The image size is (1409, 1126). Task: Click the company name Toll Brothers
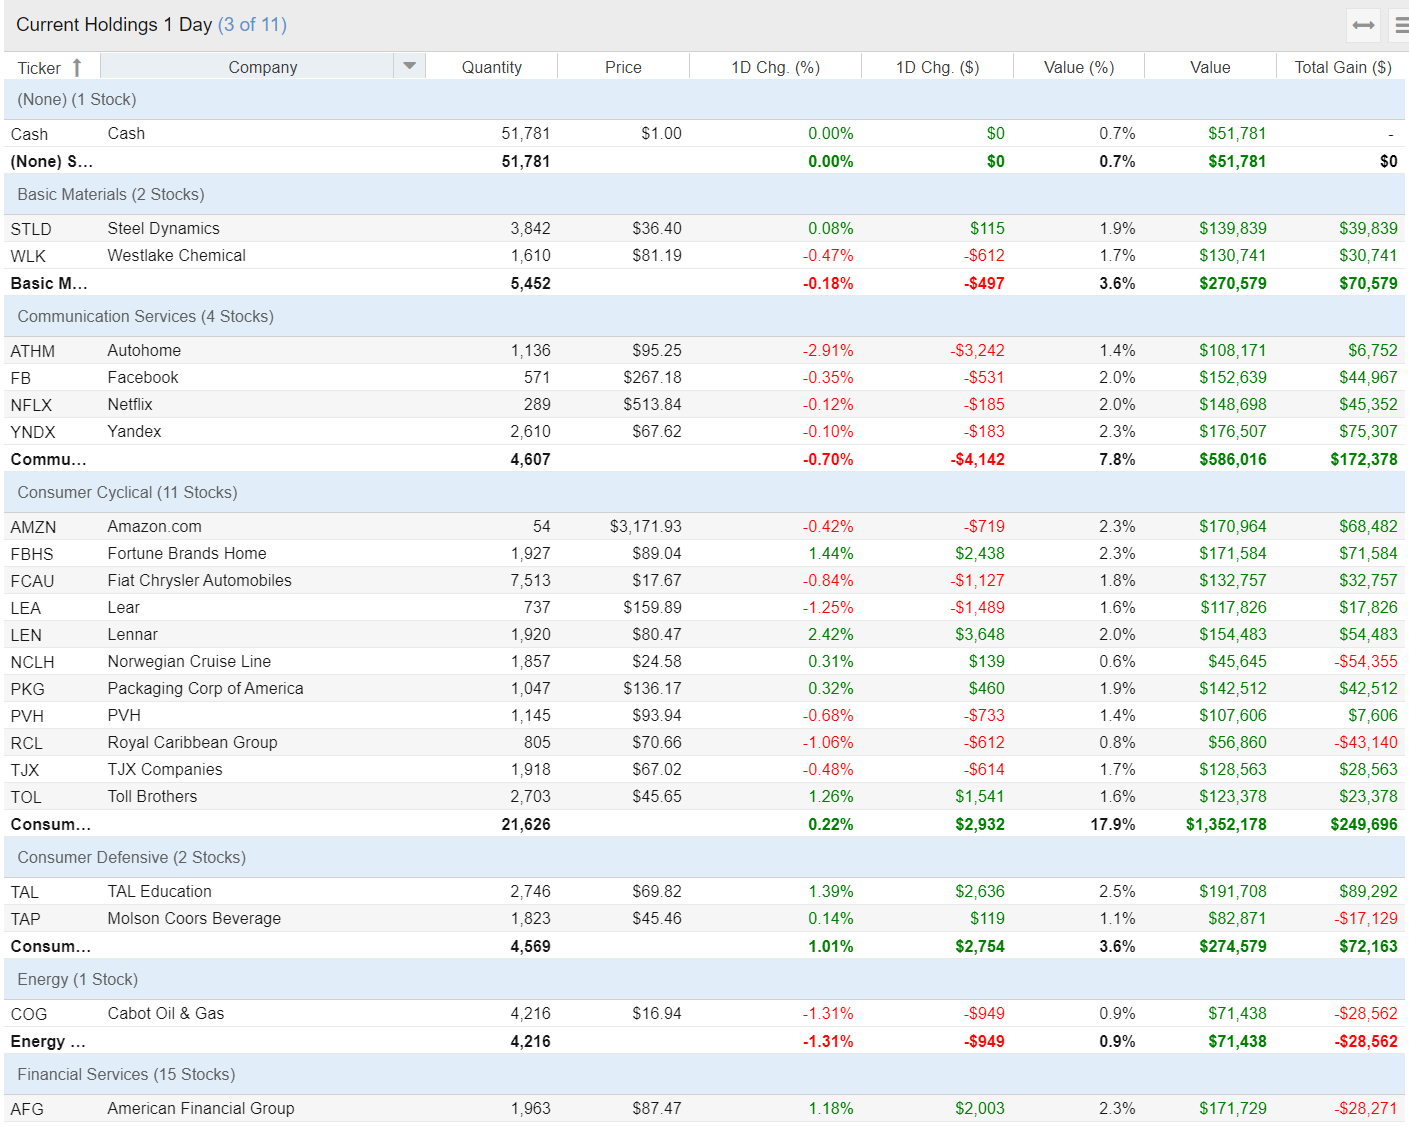[153, 796]
